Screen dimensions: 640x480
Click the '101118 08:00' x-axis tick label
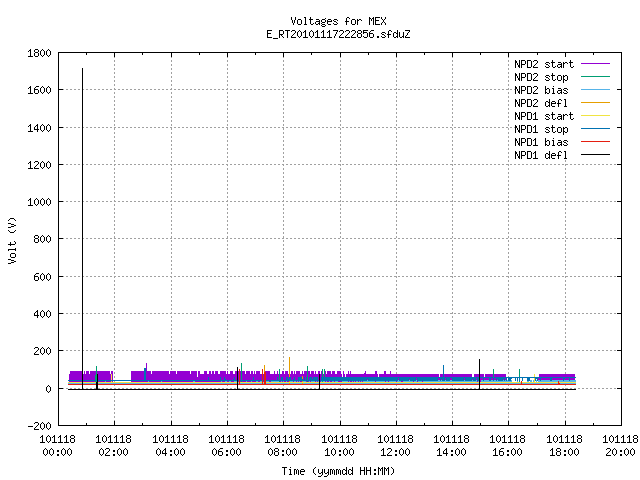282,446
